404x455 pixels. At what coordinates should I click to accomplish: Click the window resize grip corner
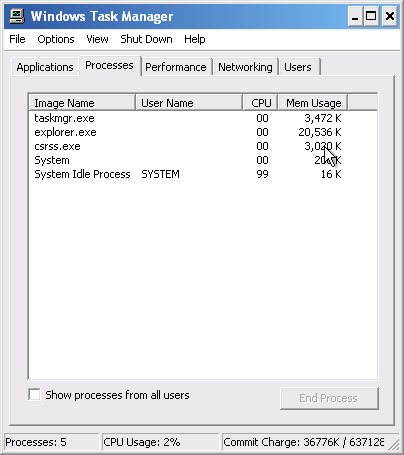click(394, 445)
